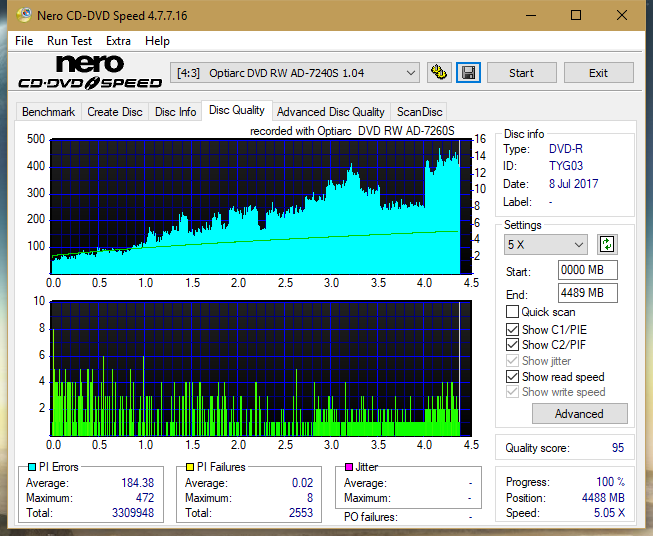Screen dimensions: 653x536
Task: Click the PI Failures Total value 2553
Action: pos(301,513)
